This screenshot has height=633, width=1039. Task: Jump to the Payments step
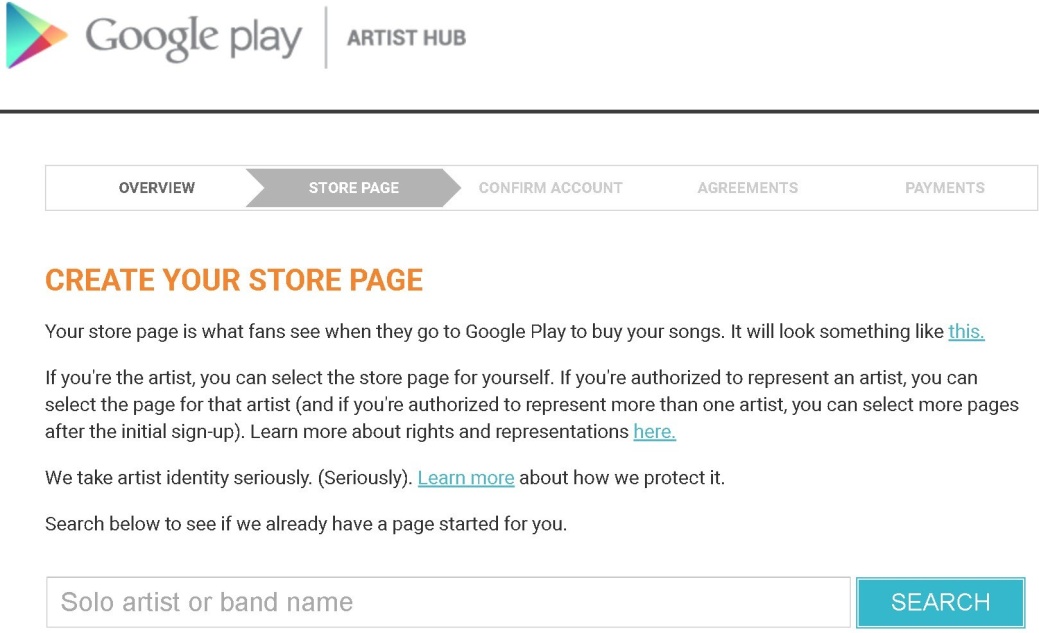tap(944, 188)
